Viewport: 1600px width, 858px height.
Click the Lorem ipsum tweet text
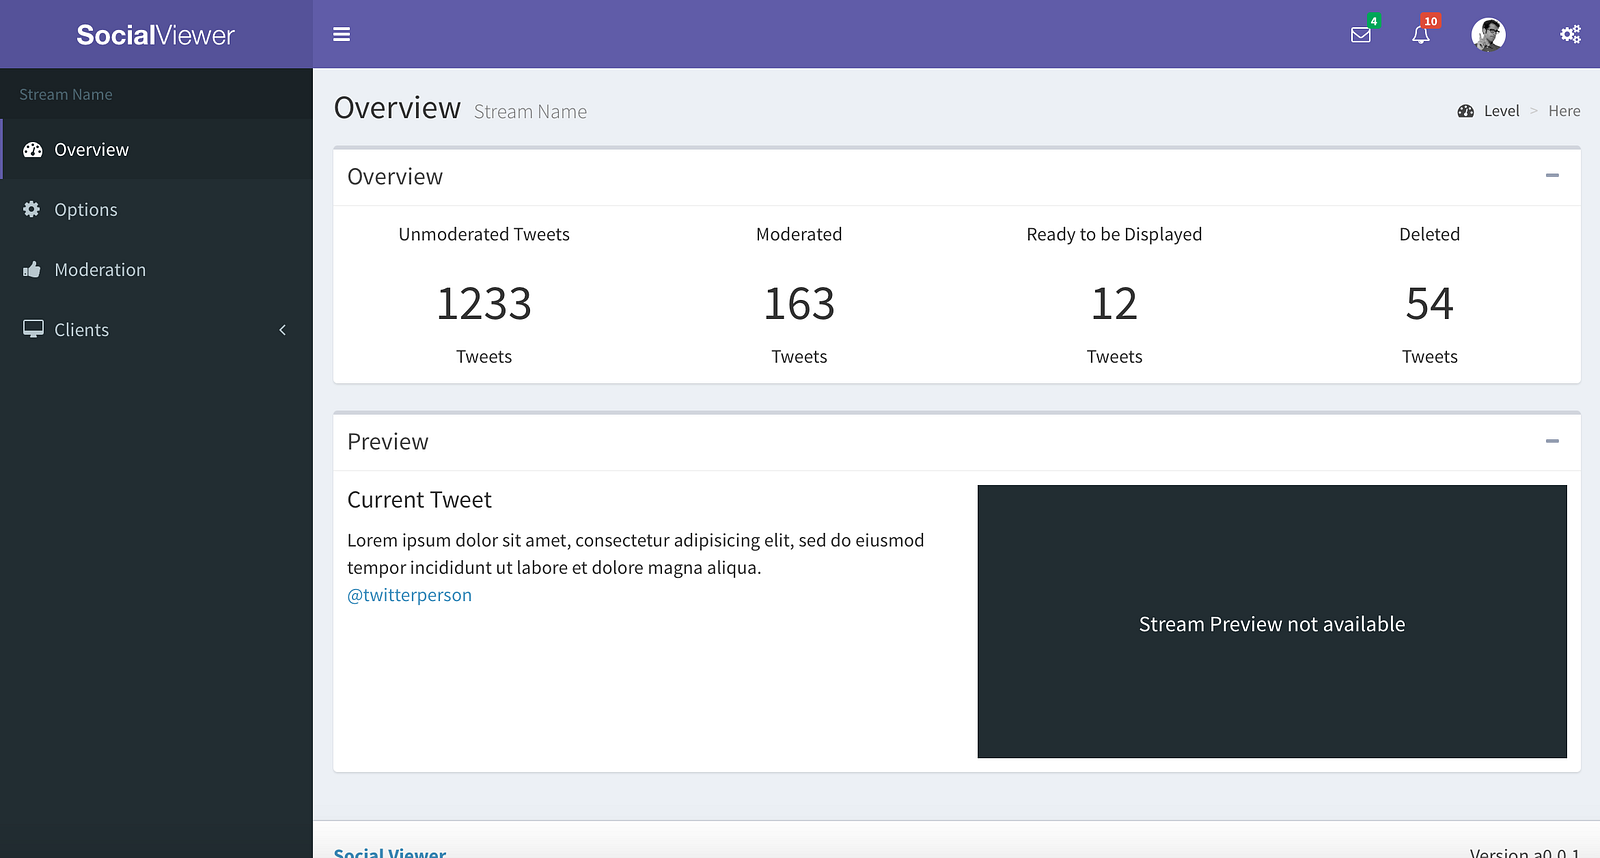click(x=636, y=554)
